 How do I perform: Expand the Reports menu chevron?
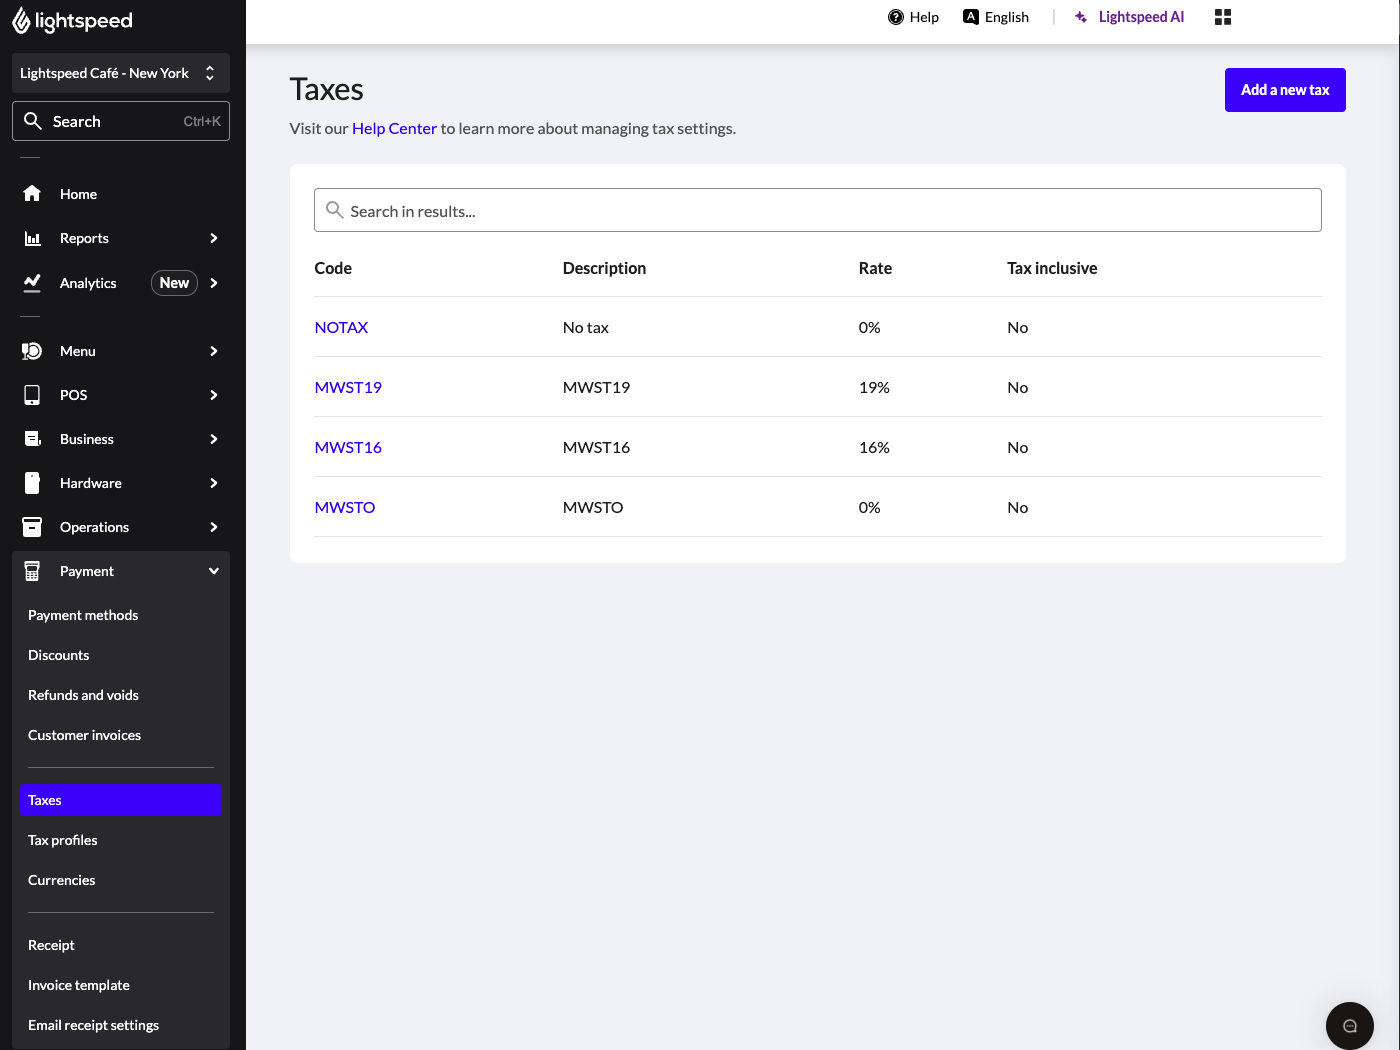213,238
